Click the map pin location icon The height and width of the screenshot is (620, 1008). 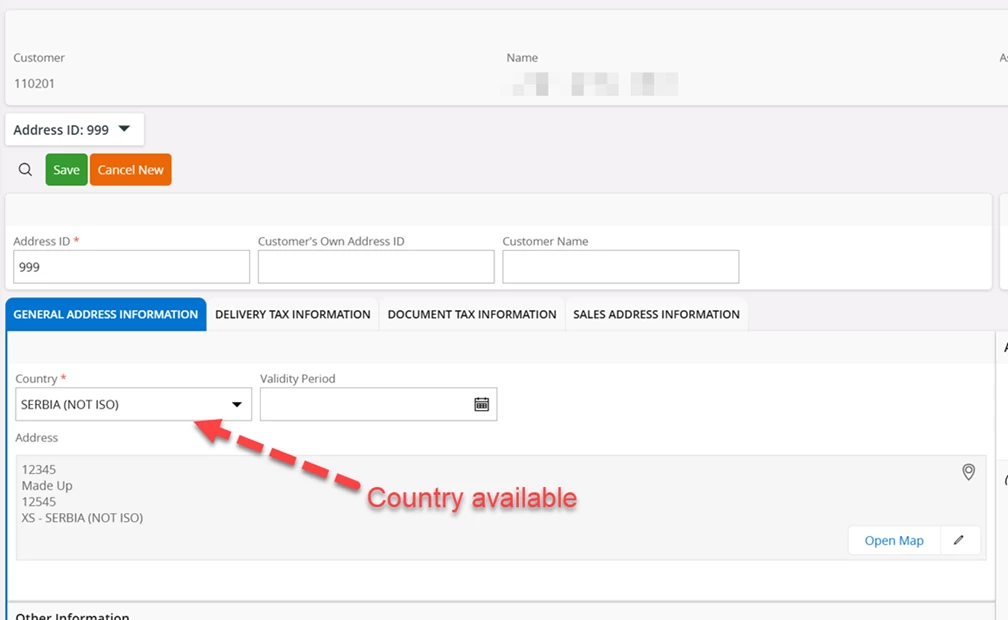[968, 471]
